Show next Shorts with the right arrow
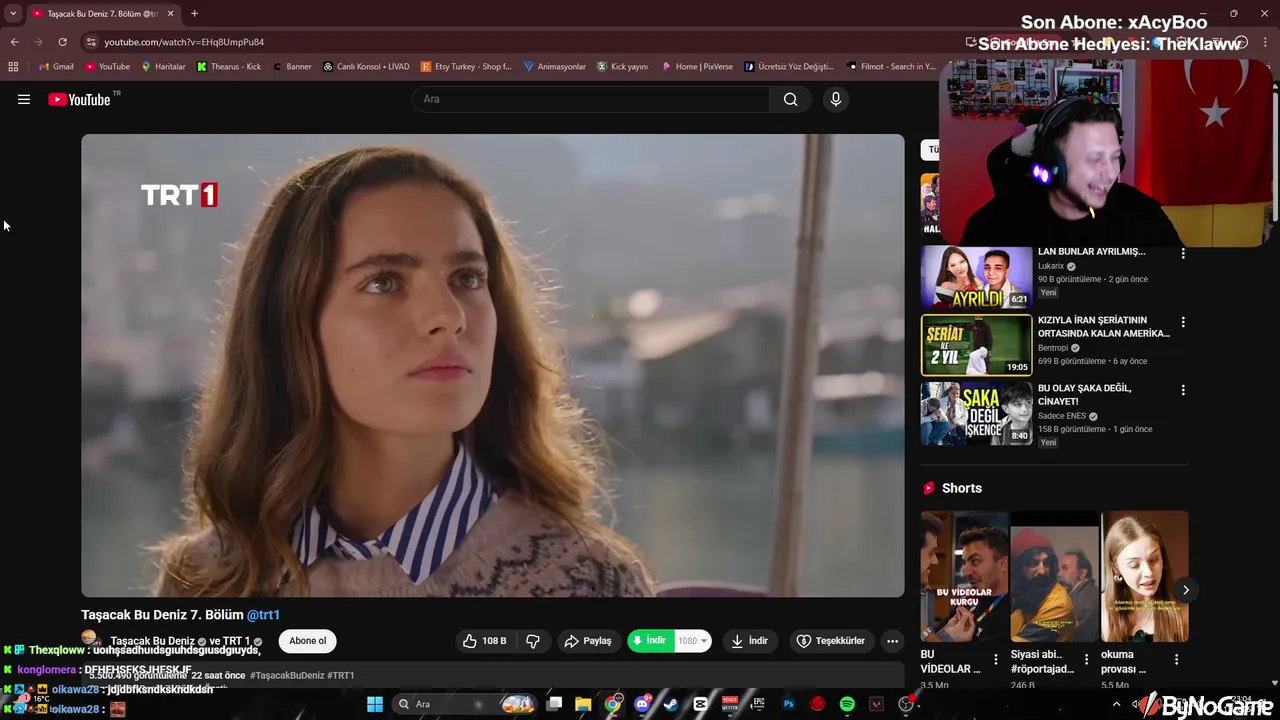Image resolution: width=1280 pixels, height=720 pixels. 1185,590
